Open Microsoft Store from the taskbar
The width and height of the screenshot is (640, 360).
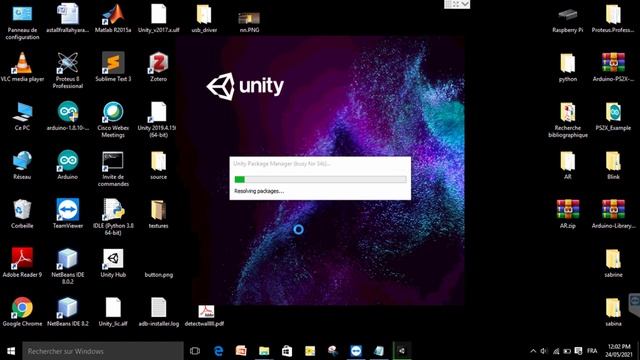287,351
